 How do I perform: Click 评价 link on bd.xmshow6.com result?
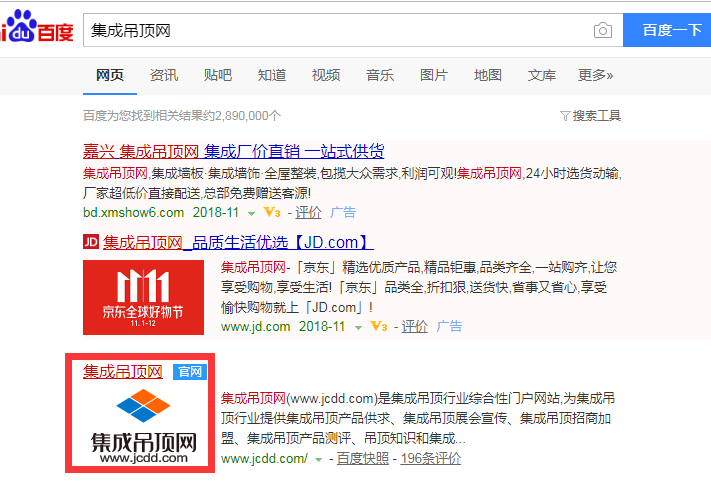click(308, 212)
